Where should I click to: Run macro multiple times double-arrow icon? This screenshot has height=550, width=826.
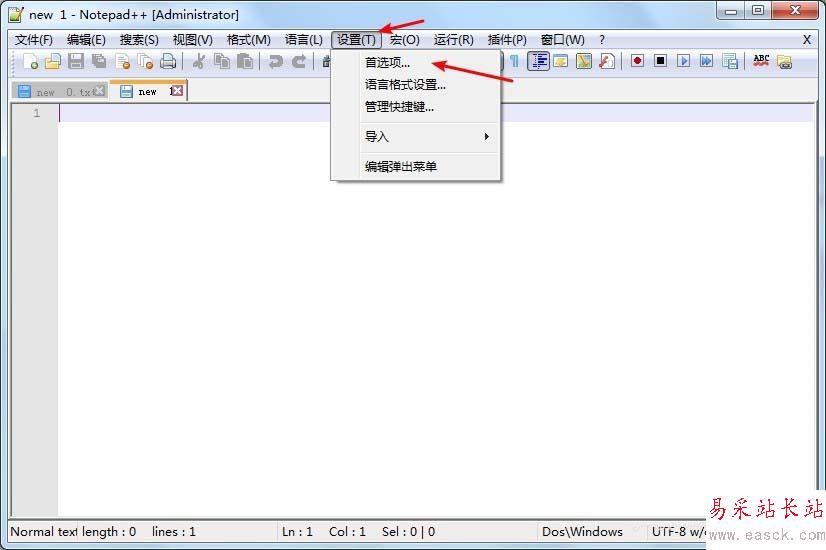(706, 61)
